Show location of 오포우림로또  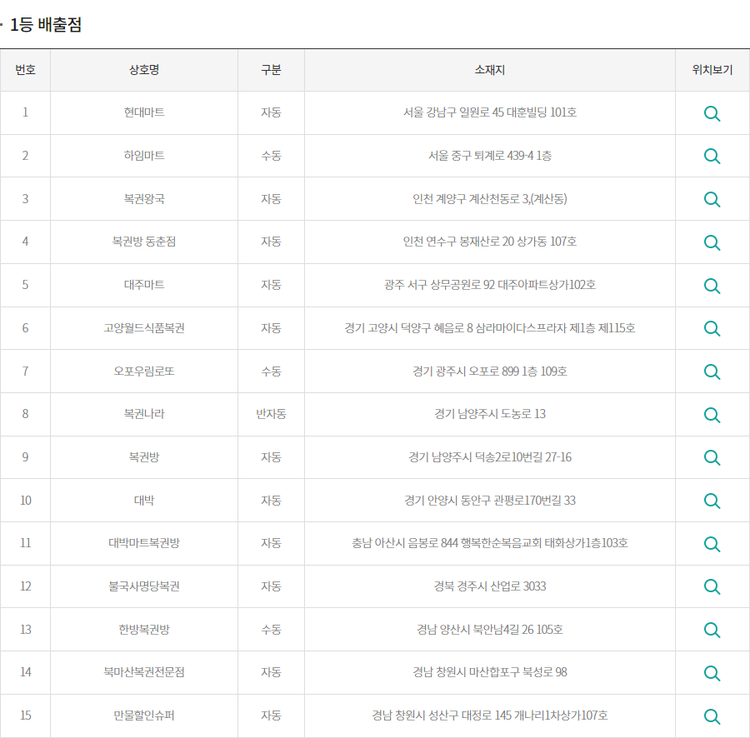[x=712, y=372]
